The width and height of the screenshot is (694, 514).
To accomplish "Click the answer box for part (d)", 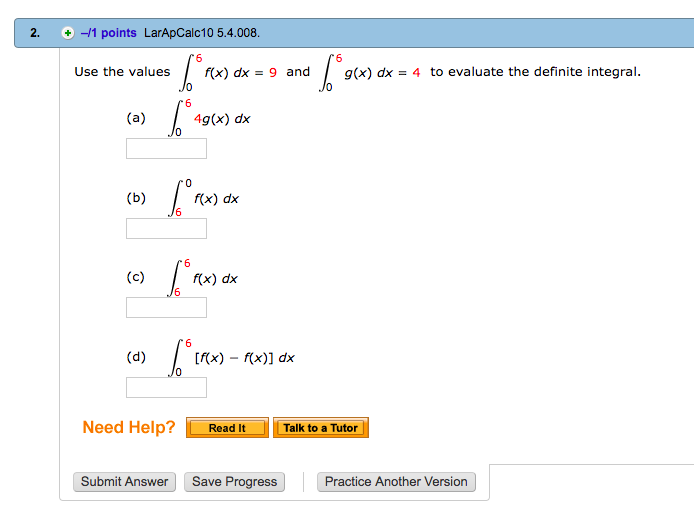I will pos(166,387).
